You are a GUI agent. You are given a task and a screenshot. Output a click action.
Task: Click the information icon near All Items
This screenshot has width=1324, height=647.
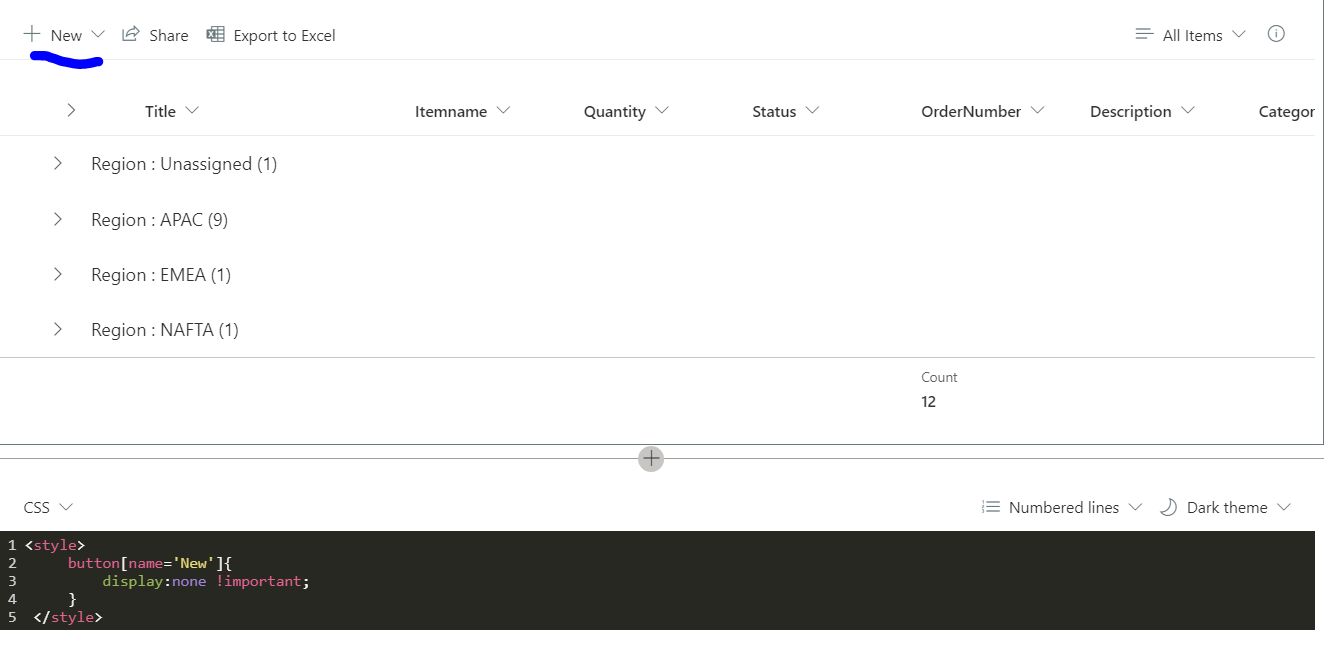(x=1276, y=34)
